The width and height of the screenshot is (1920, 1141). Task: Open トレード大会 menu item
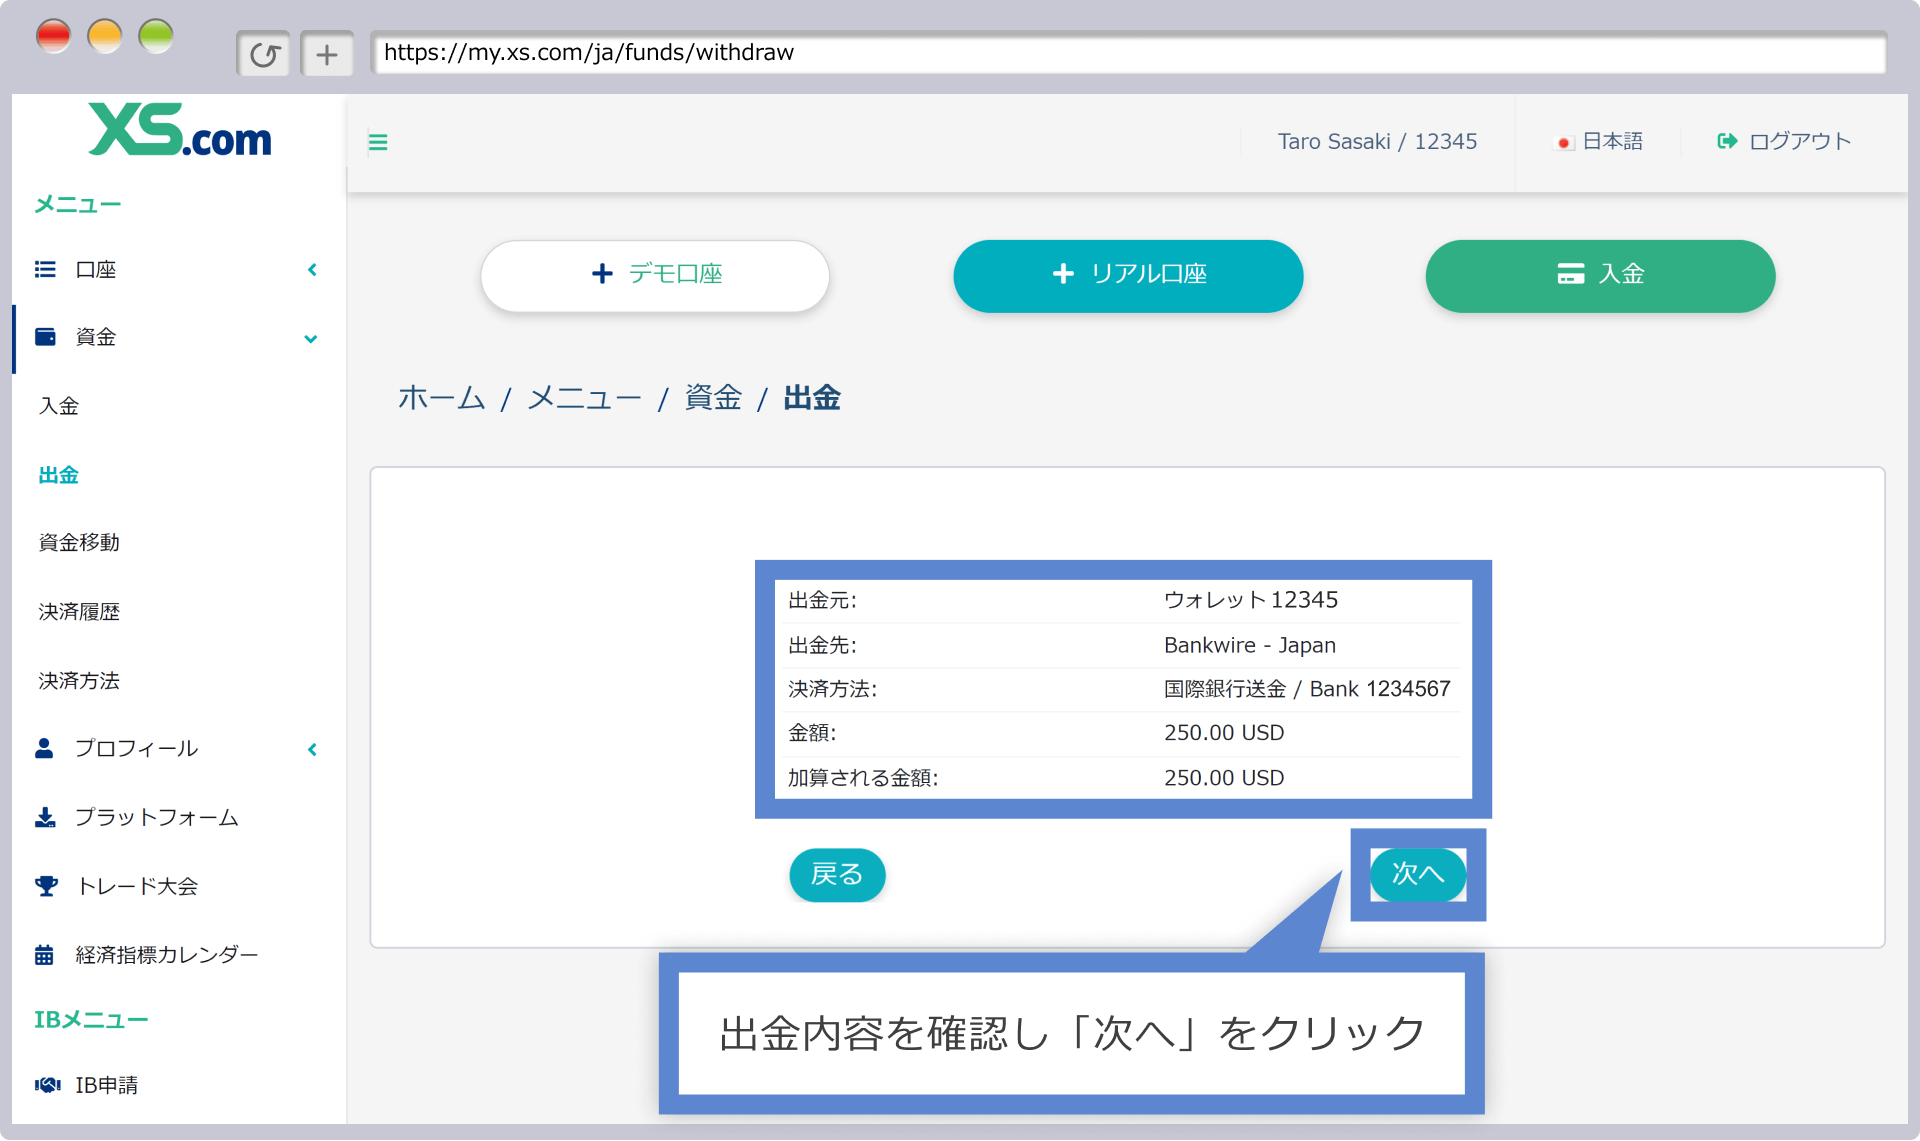(x=138, y=886)
